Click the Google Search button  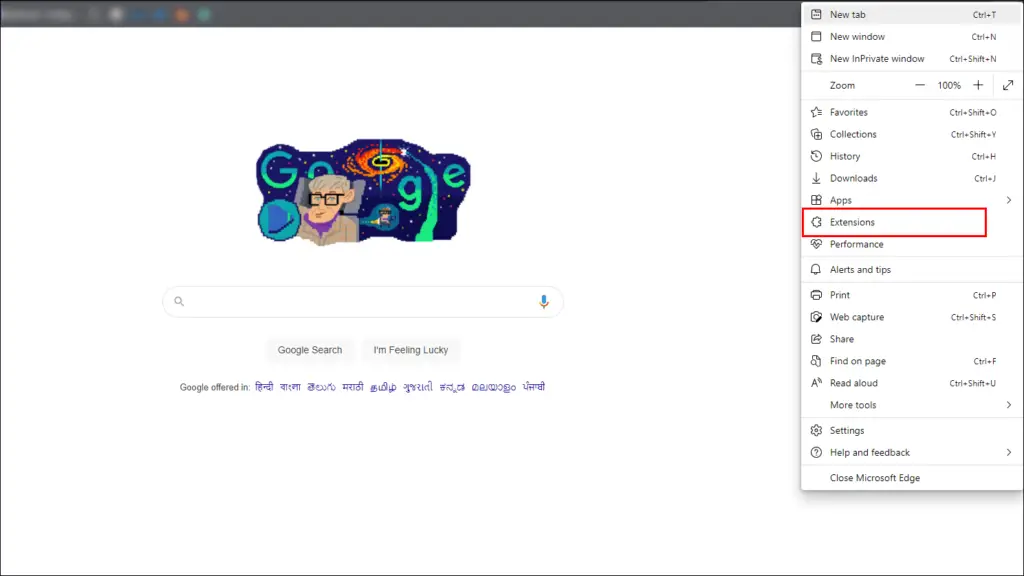(x=310, y=350)
